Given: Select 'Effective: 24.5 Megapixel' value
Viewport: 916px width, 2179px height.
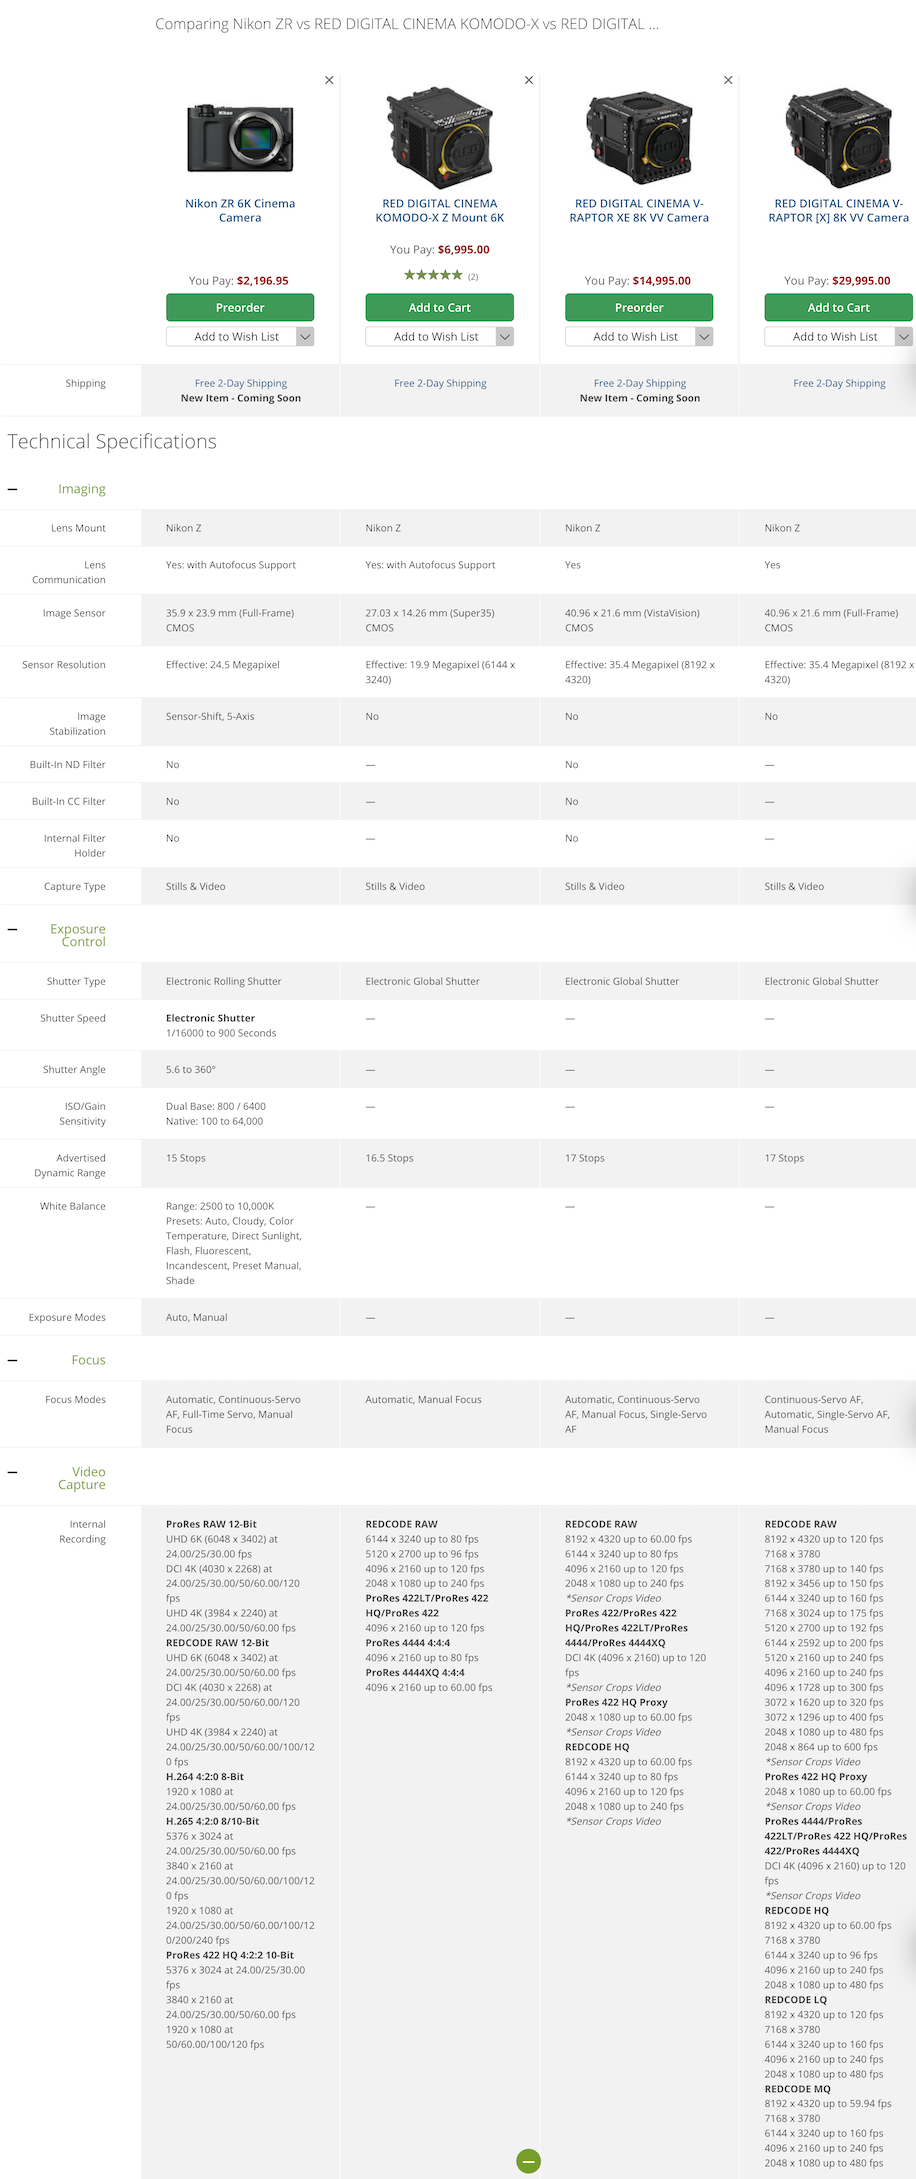Looking at the screenshot, I should pos(223,665).
